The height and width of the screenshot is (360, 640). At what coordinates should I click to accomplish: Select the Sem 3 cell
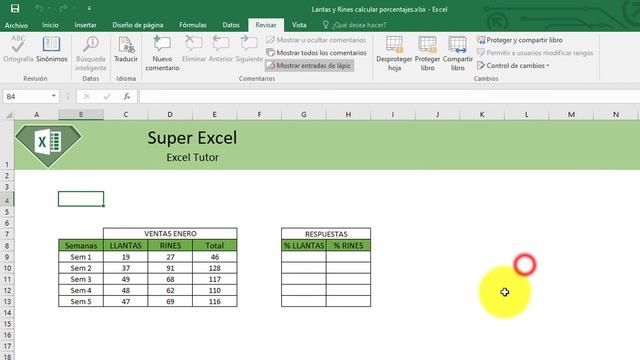[x=81, y=279]
